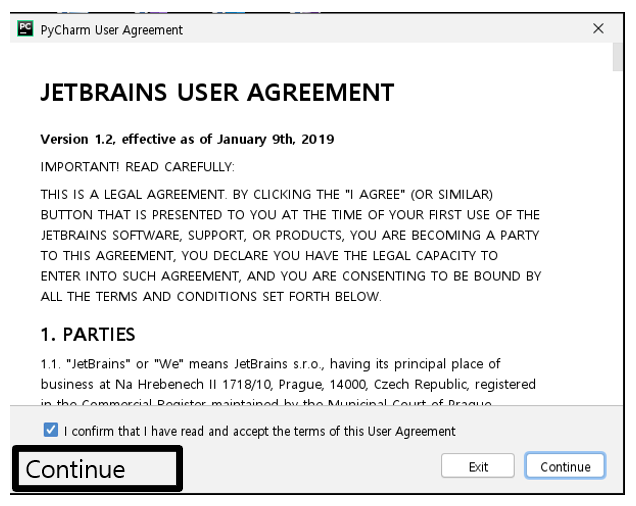
Task: Click the Exit button
Action: click(x=478, y=466)
